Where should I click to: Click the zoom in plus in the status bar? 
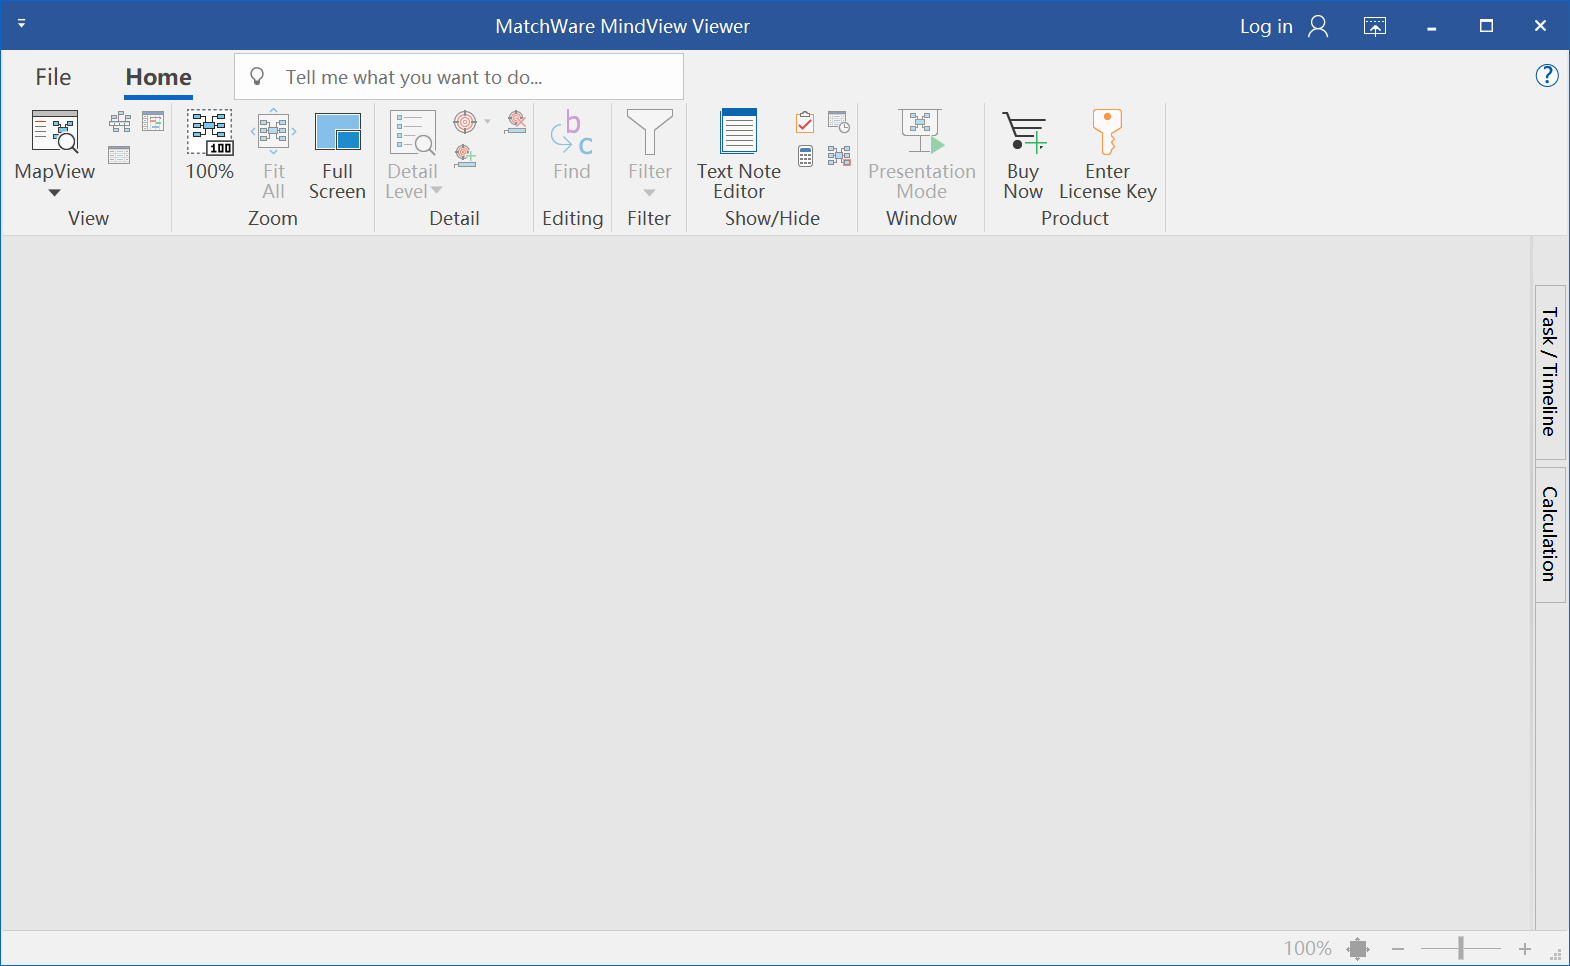click(1525, 948)
